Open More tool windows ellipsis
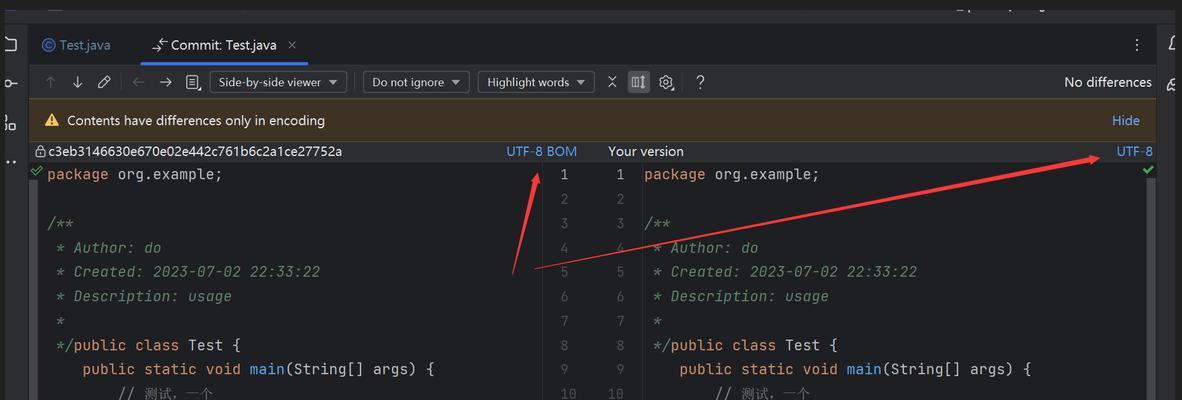 click(x=11, y=162)
